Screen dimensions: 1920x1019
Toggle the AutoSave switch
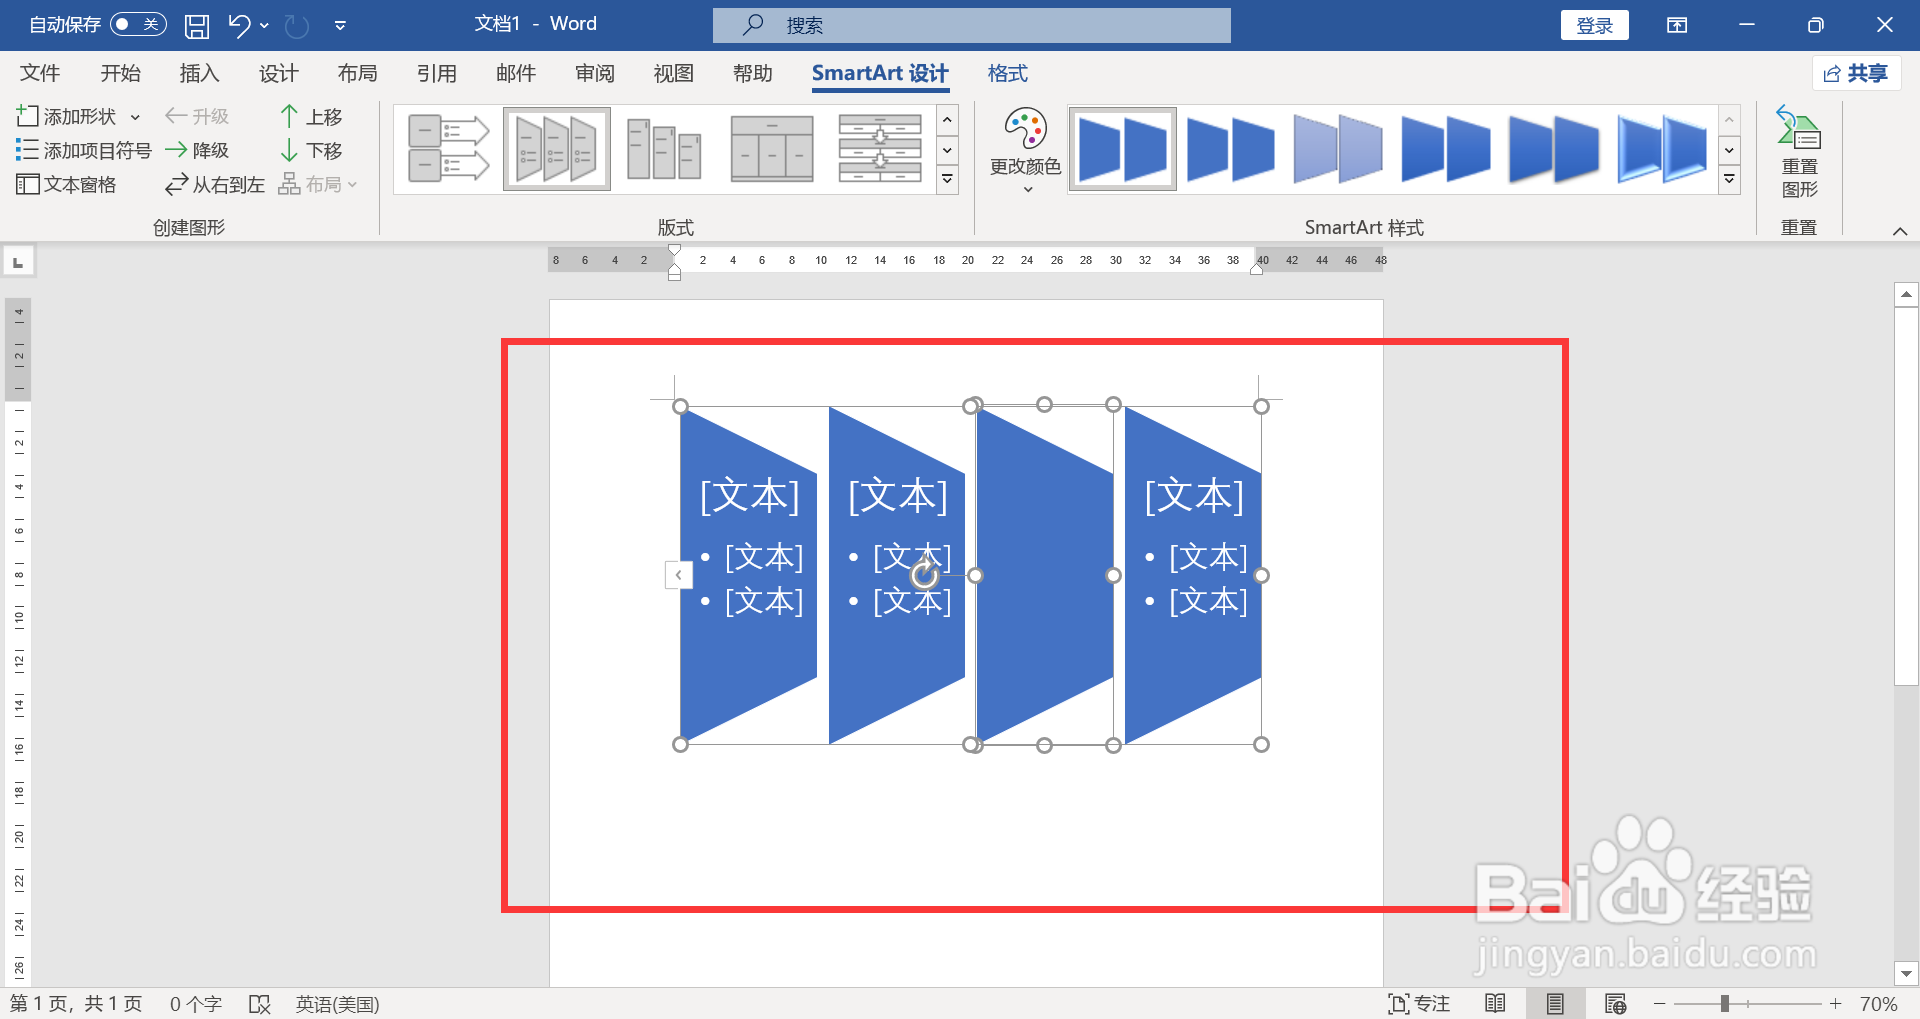pos(138,24)
